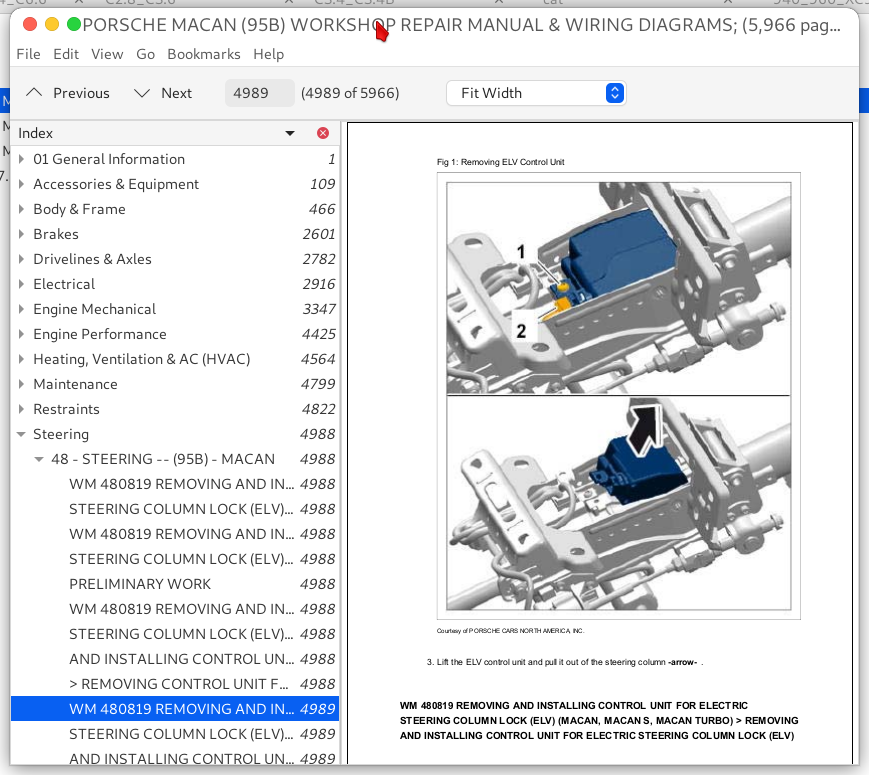869x775 pixels.
Task: Open the View menu
Action: tap(107, 54)
